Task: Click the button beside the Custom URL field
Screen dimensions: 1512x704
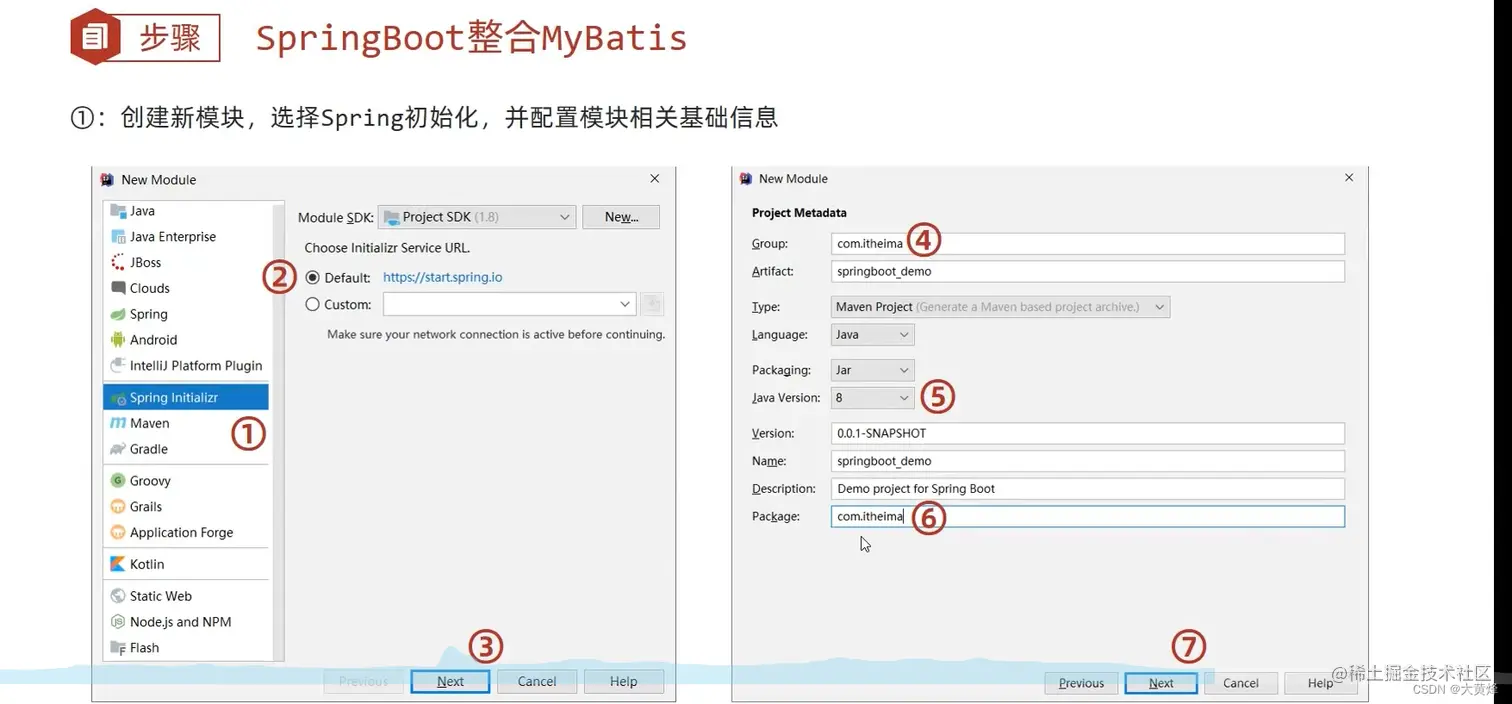Action: (651, 304)
